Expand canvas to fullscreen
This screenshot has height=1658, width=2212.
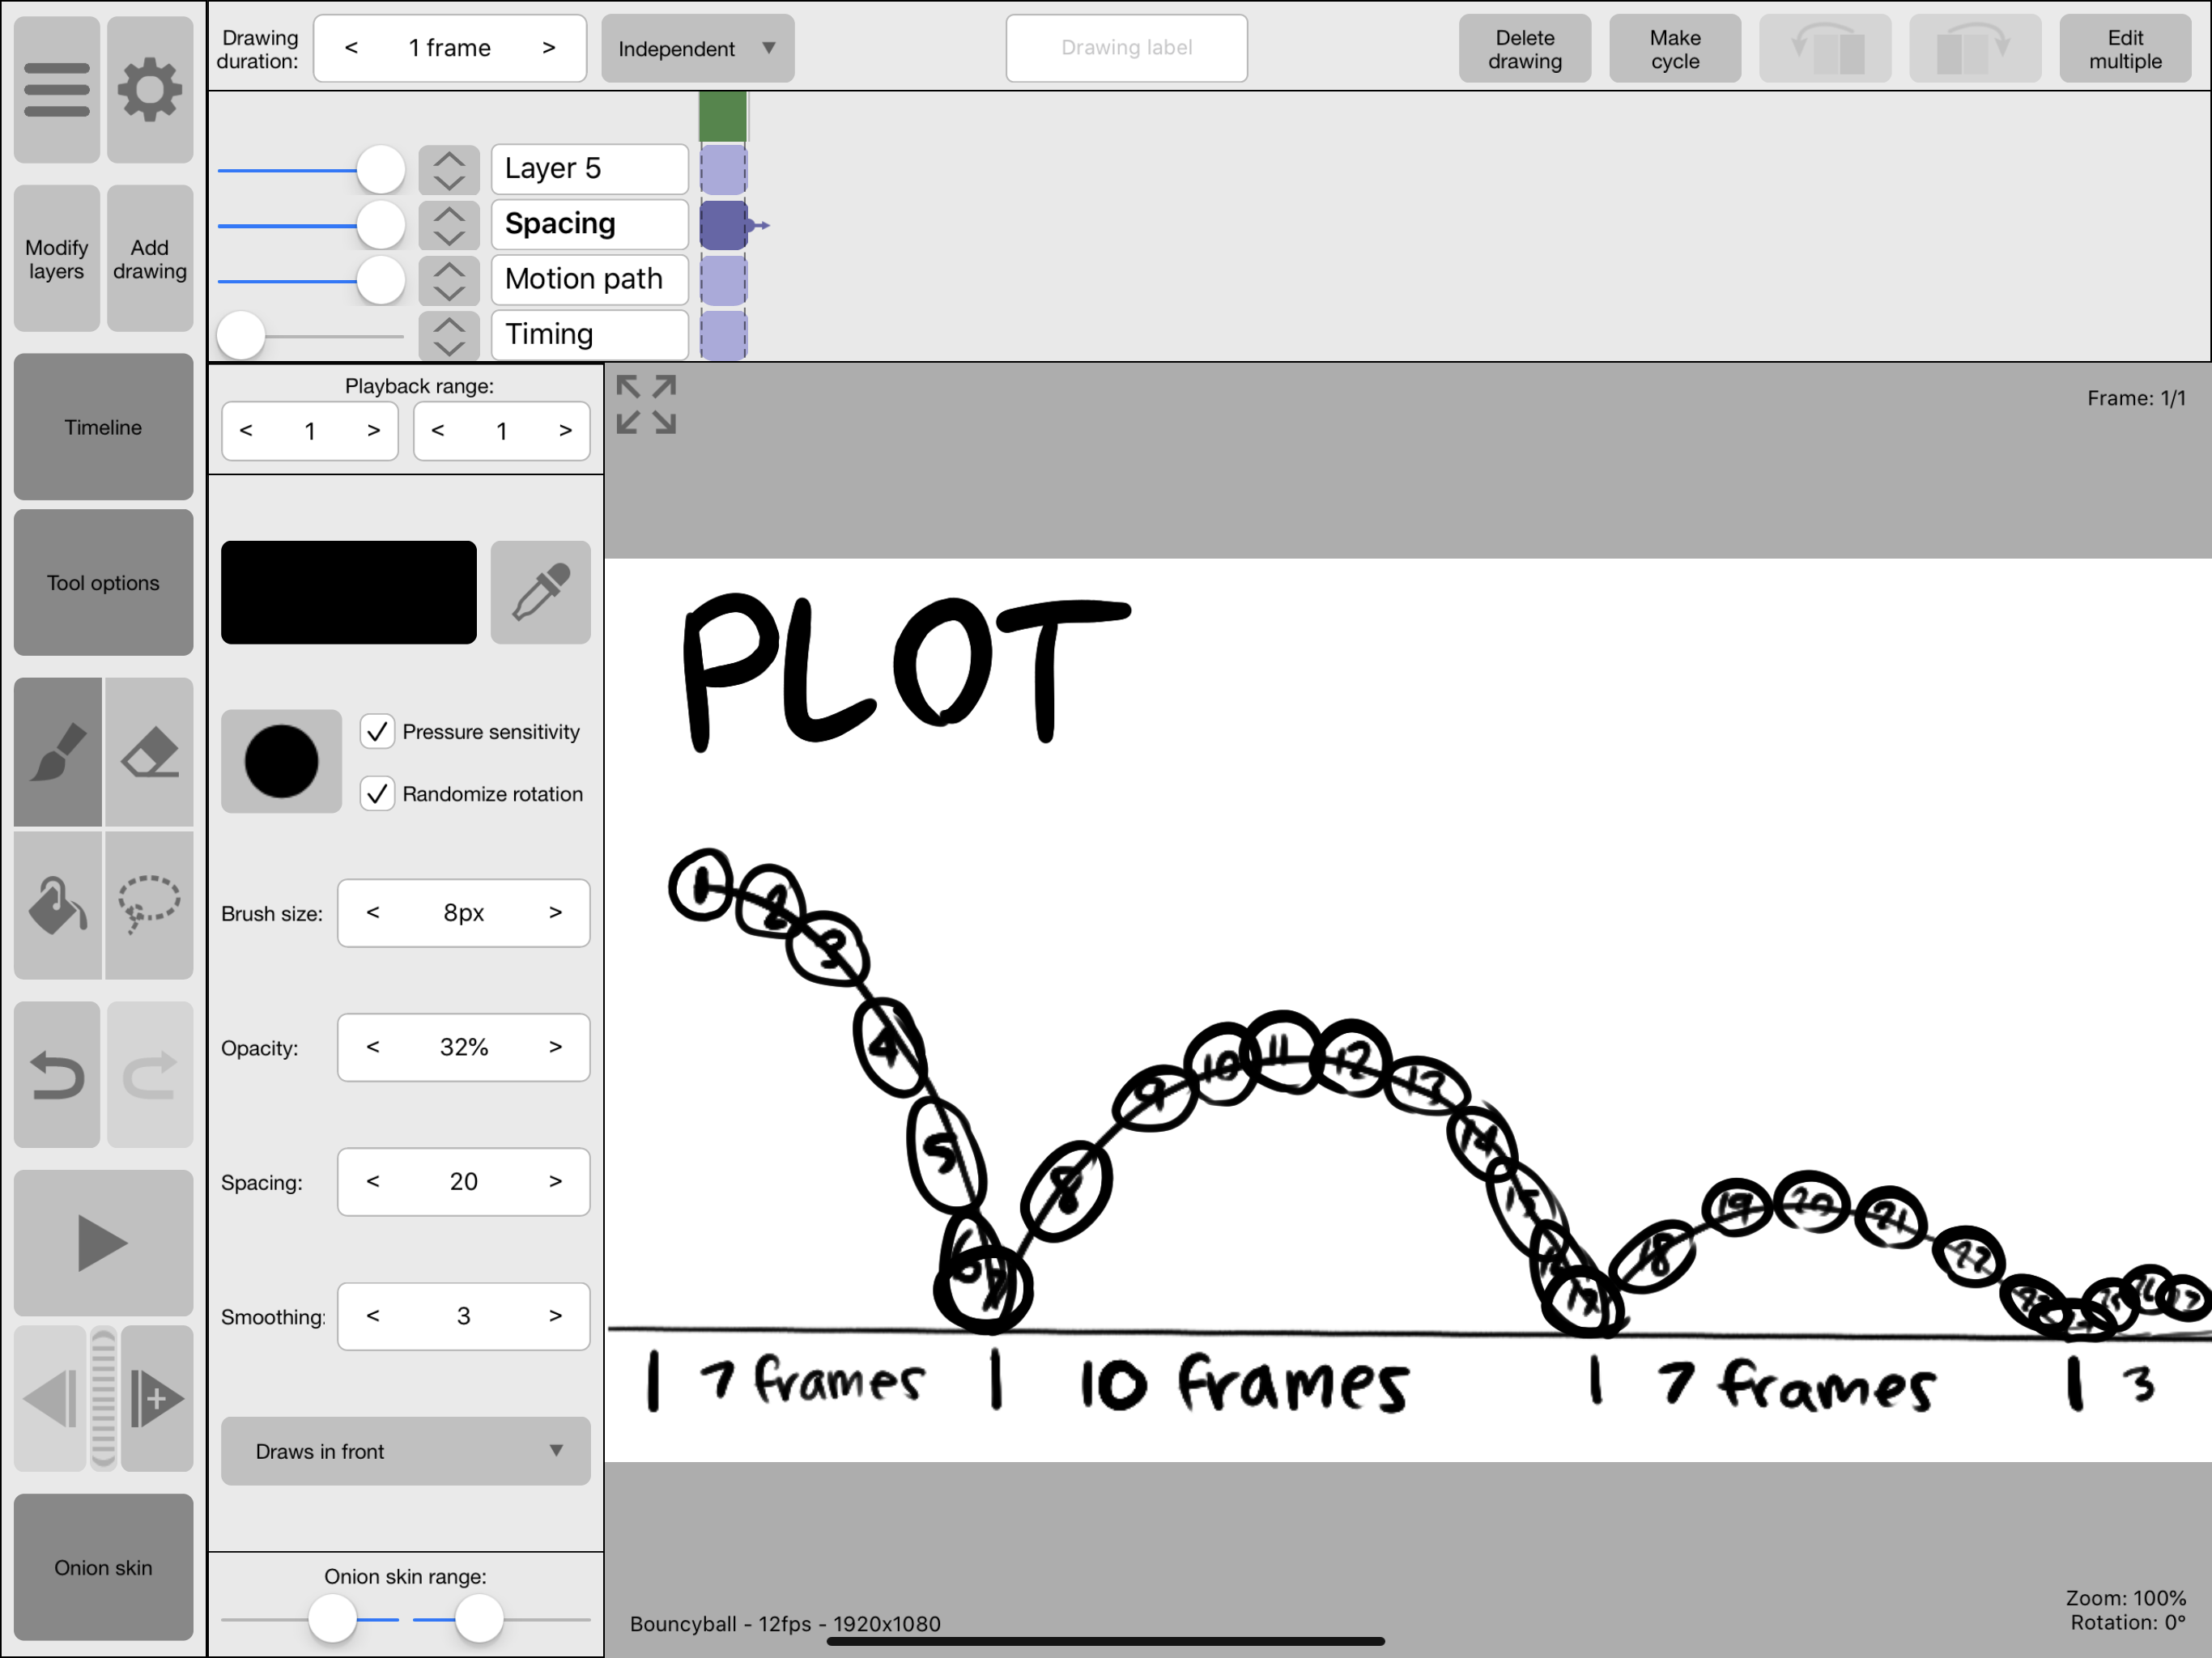click(x=646, y=405)
